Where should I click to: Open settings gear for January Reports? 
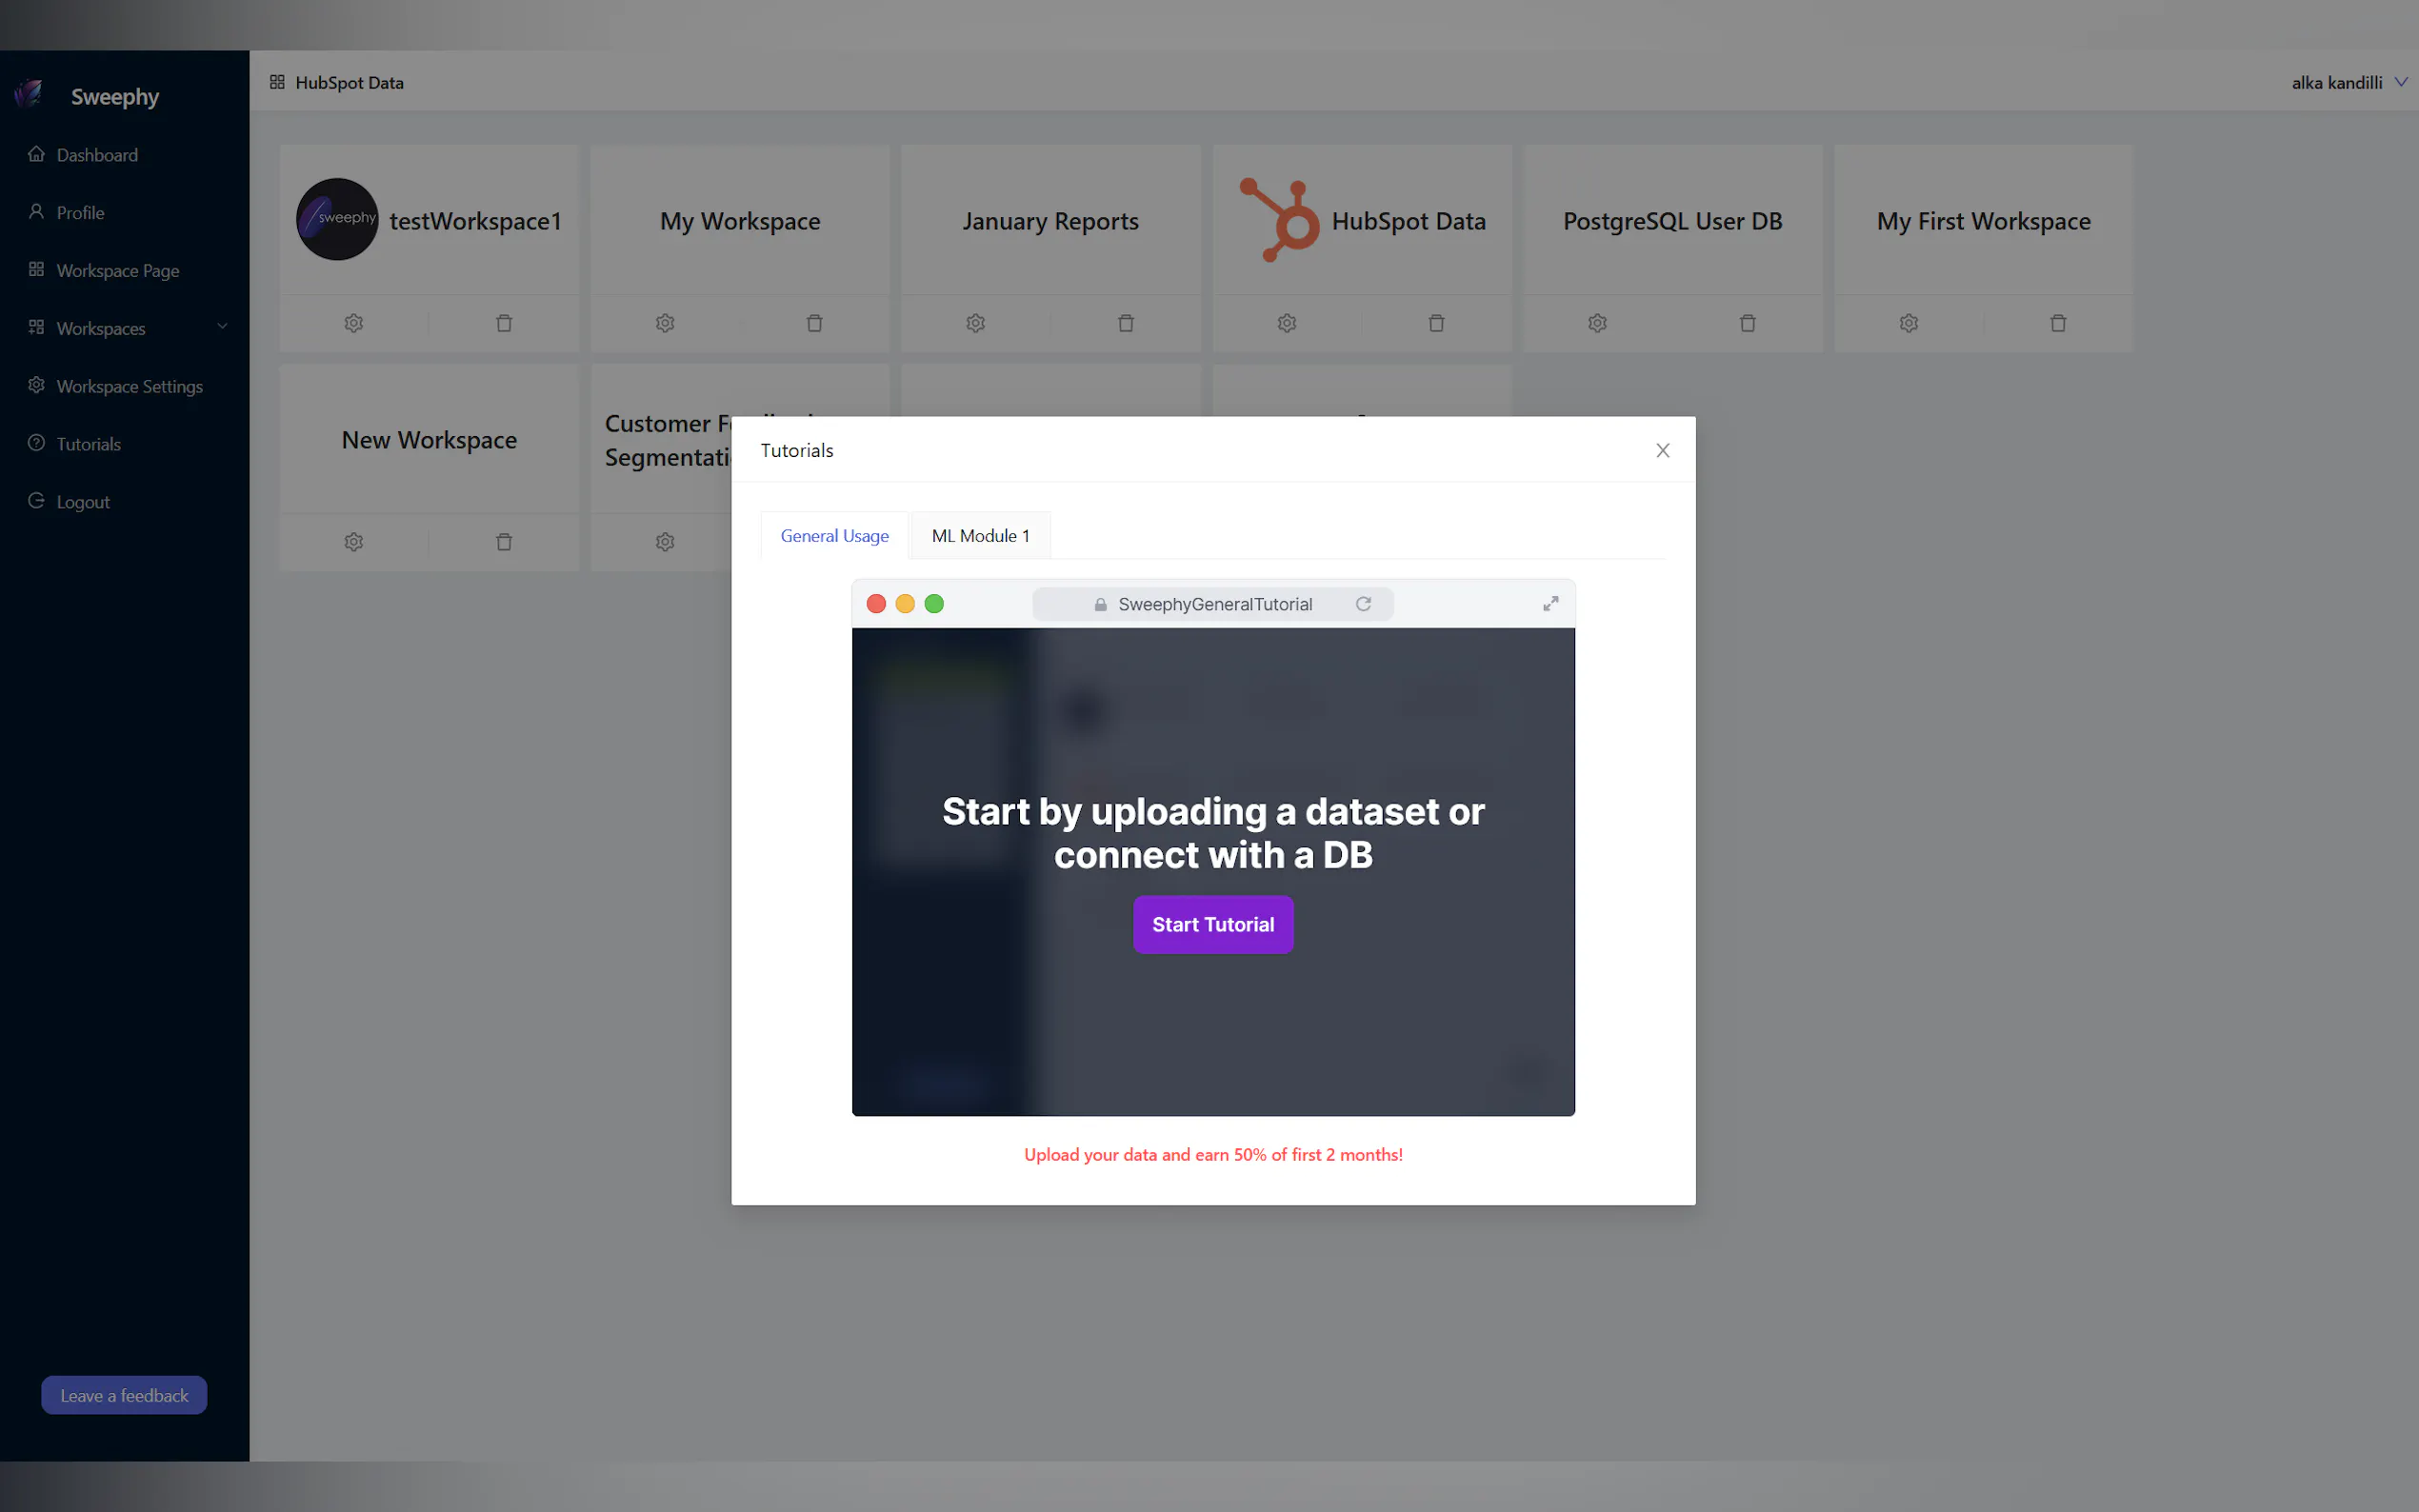(976, 323)
